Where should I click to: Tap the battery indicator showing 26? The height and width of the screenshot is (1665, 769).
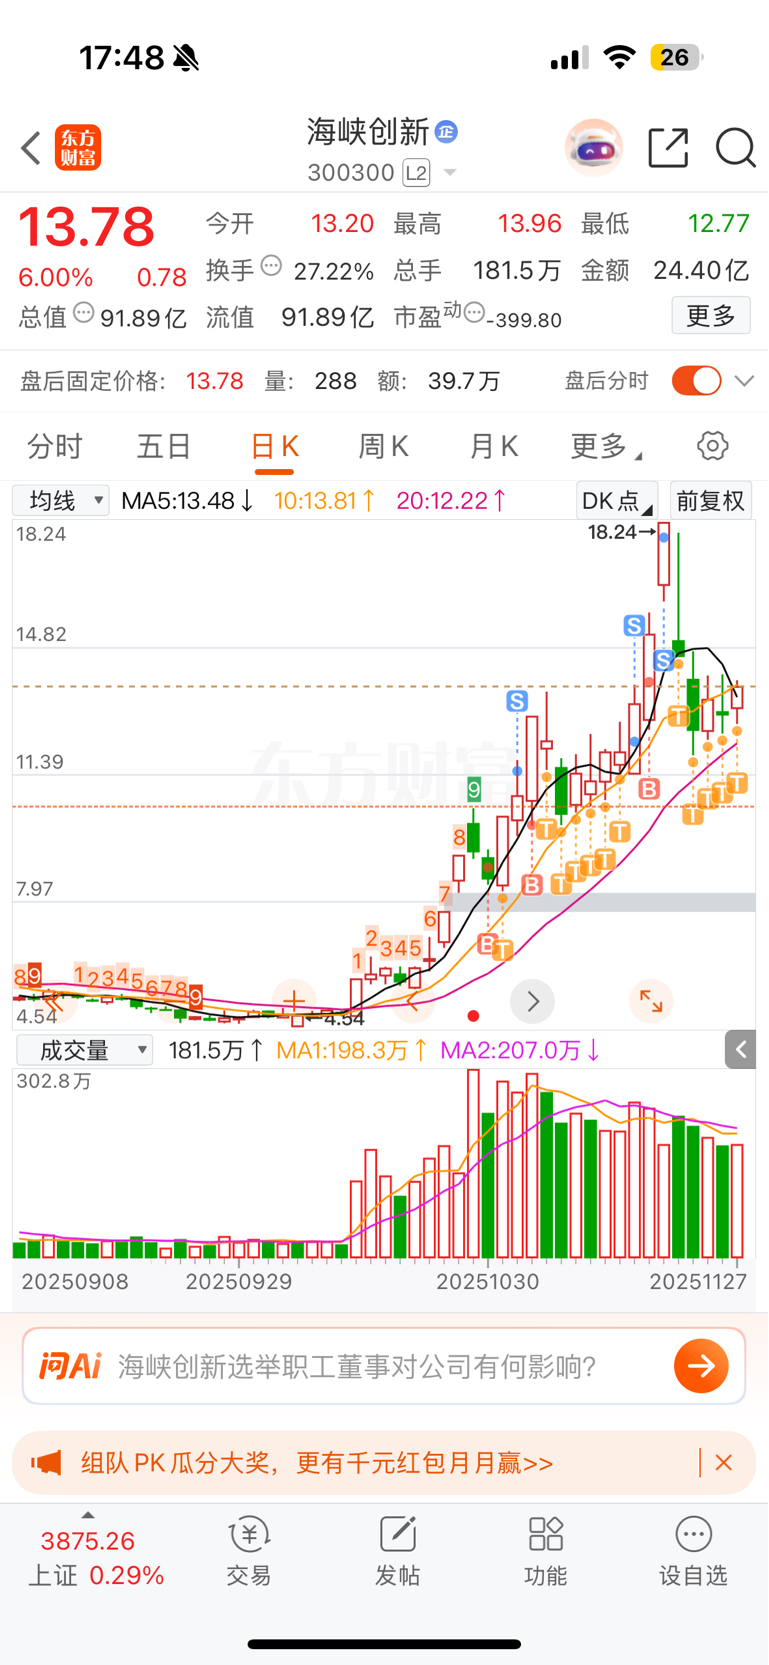[x=676, y=58]
